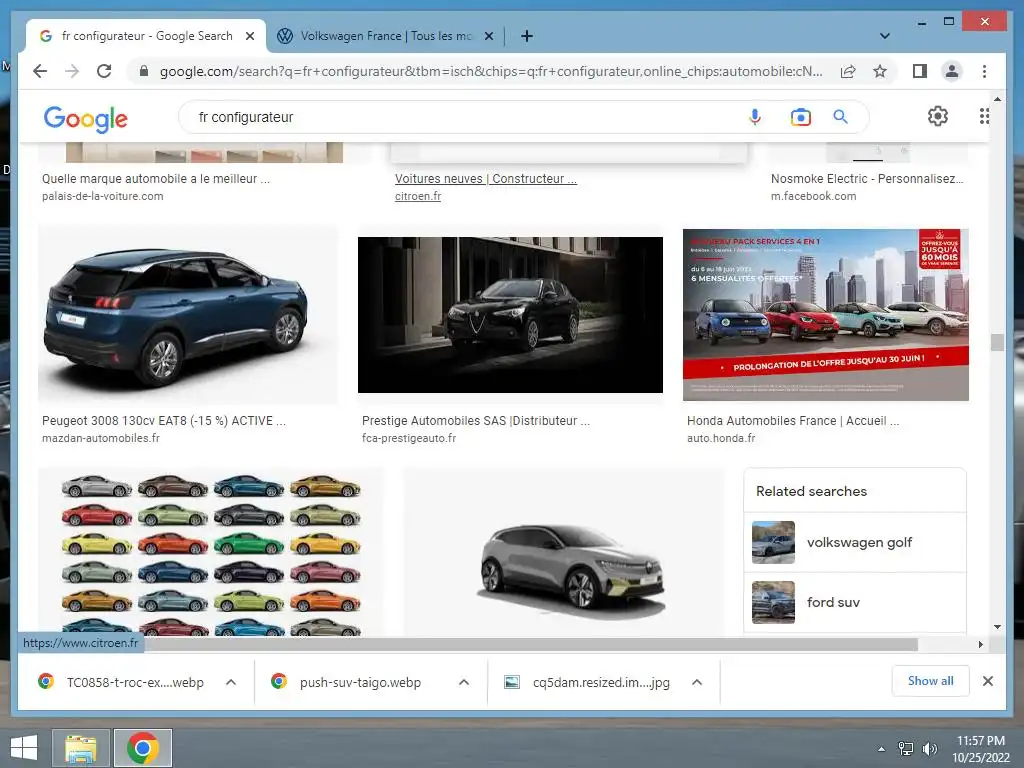Viewport: 1024px width, 768px height.
Task: View site information via the lock icon
Action: (x=144, y=71)
